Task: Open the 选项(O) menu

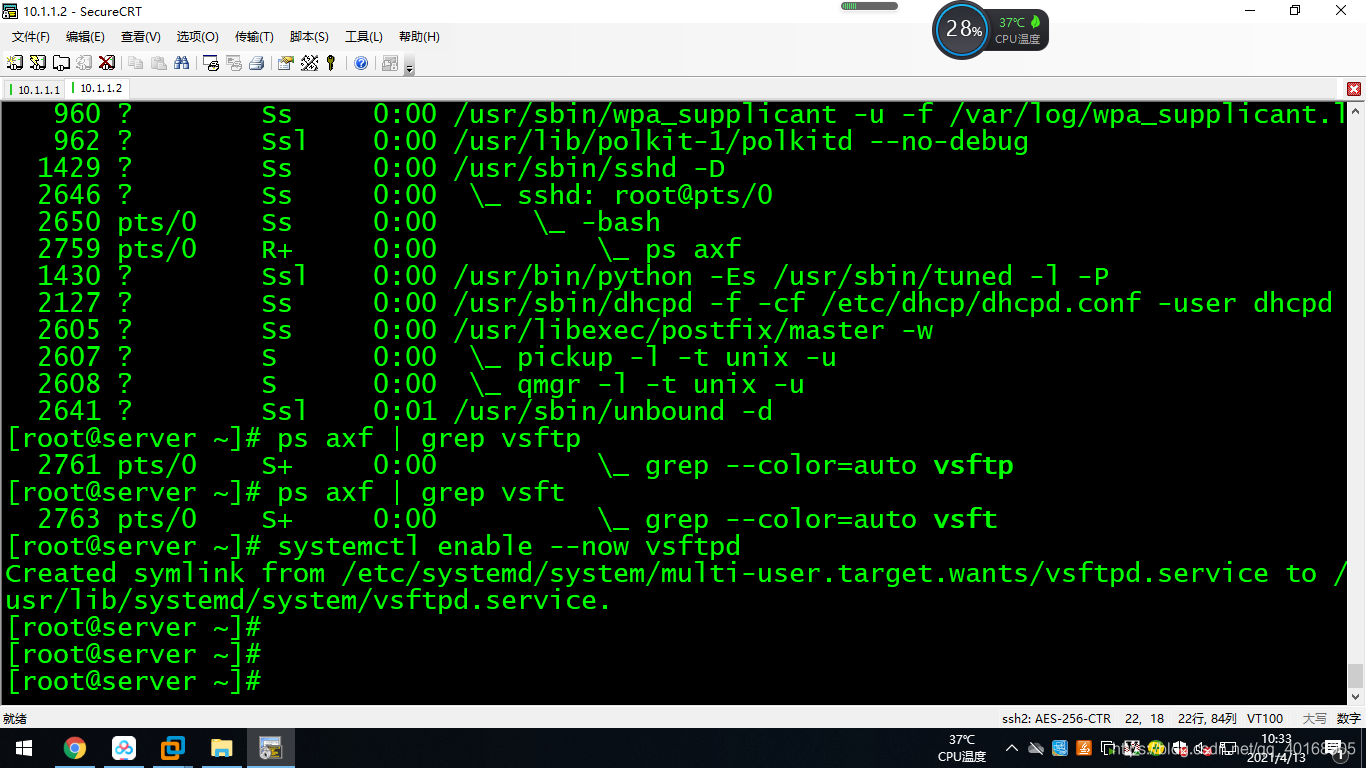Action: [198, 37]
